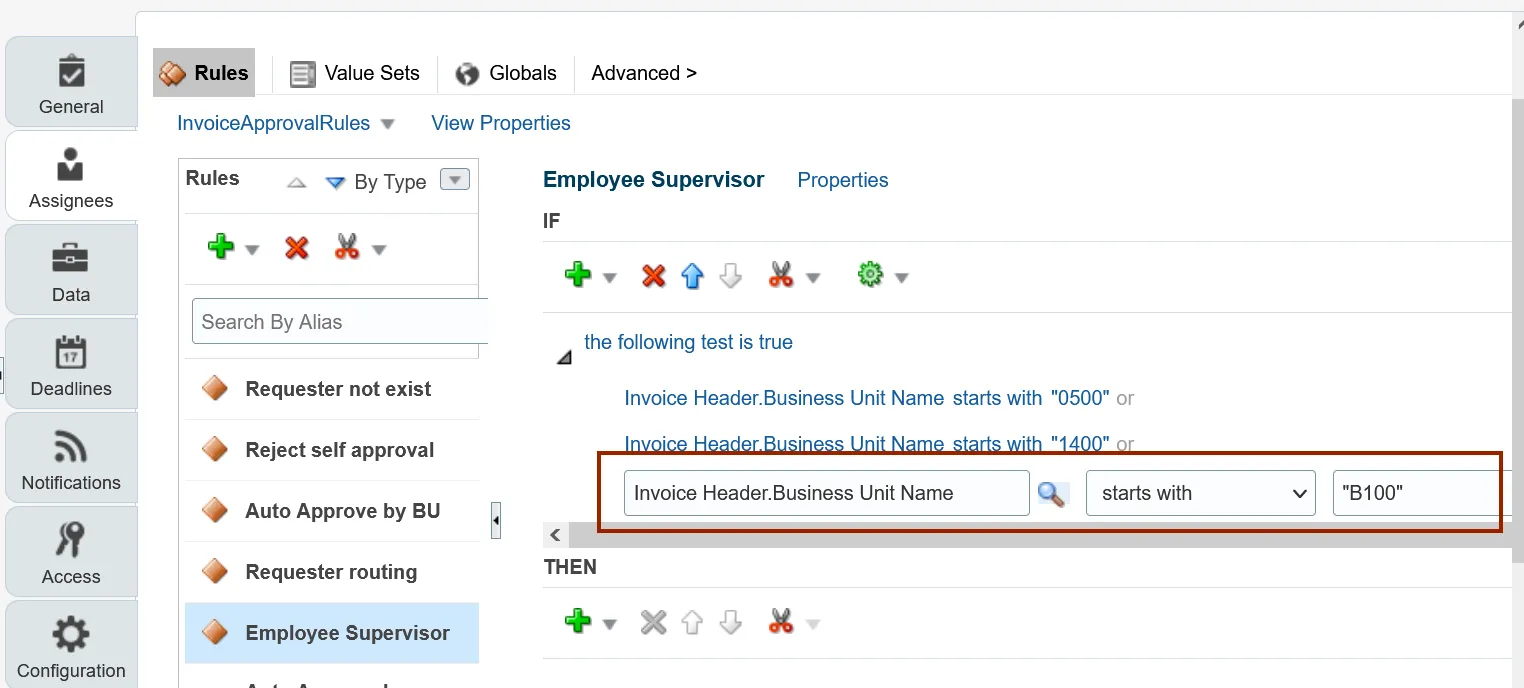The image size is (1524, 688).
Task: Click the horizontal scrollbar left arrow
Action: tap(556, 535)
